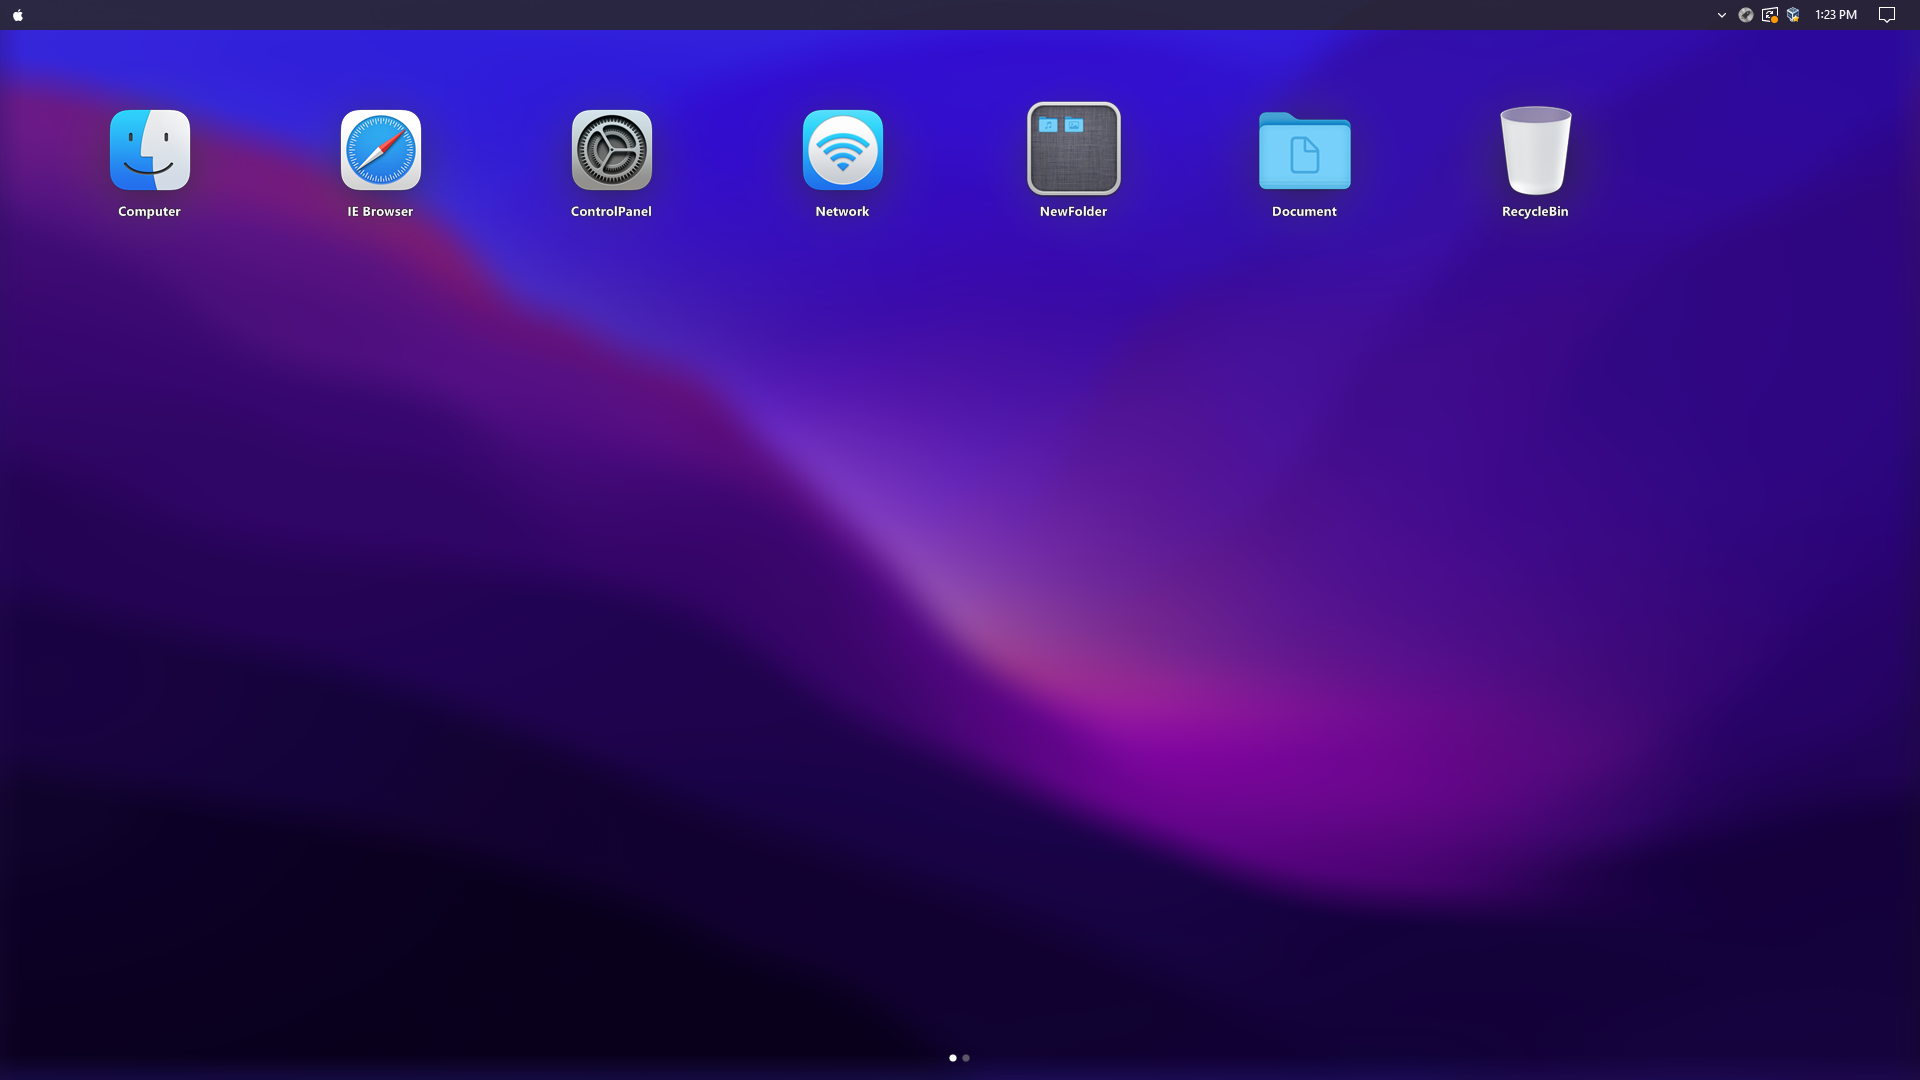This screenshot has width=1920, height=1080.
Task: Expand hidden tray icons chevron
Action: [x=1722, y=15]
